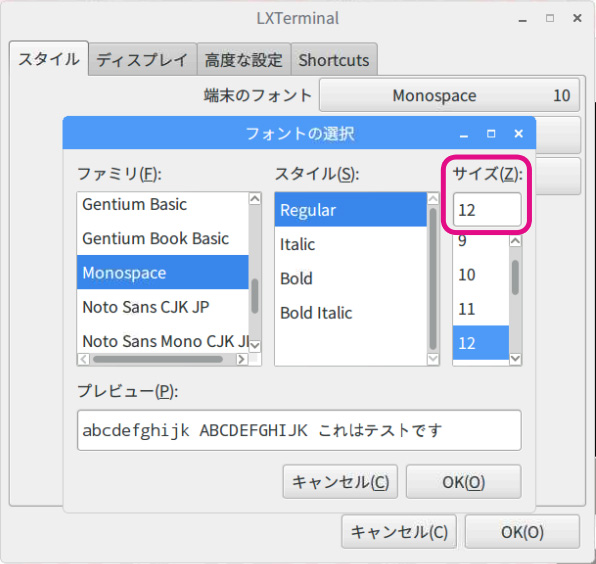Click size list scroll down arrow

point(515,358)
